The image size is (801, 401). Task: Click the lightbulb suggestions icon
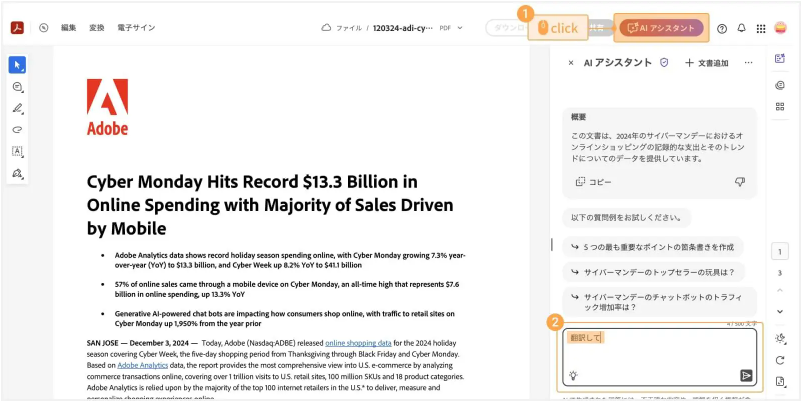[x=574, y=375]
